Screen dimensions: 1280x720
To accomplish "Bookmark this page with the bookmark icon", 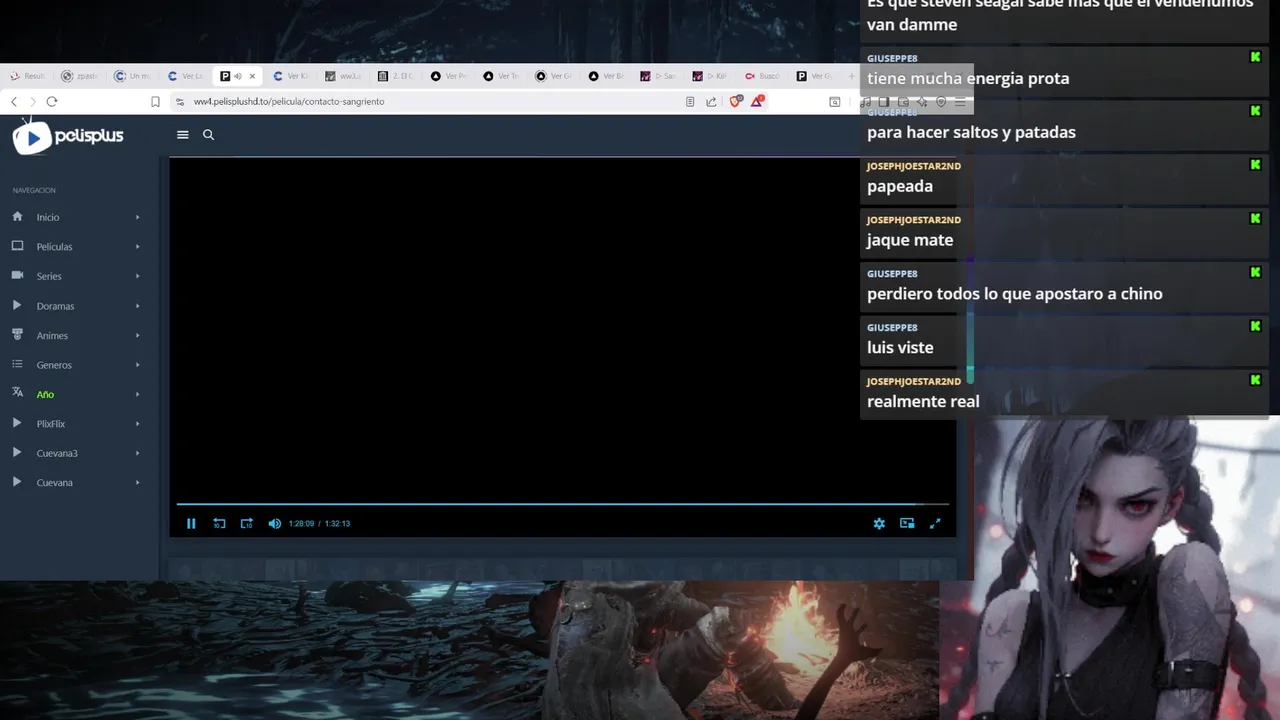I will pos(155,101).
